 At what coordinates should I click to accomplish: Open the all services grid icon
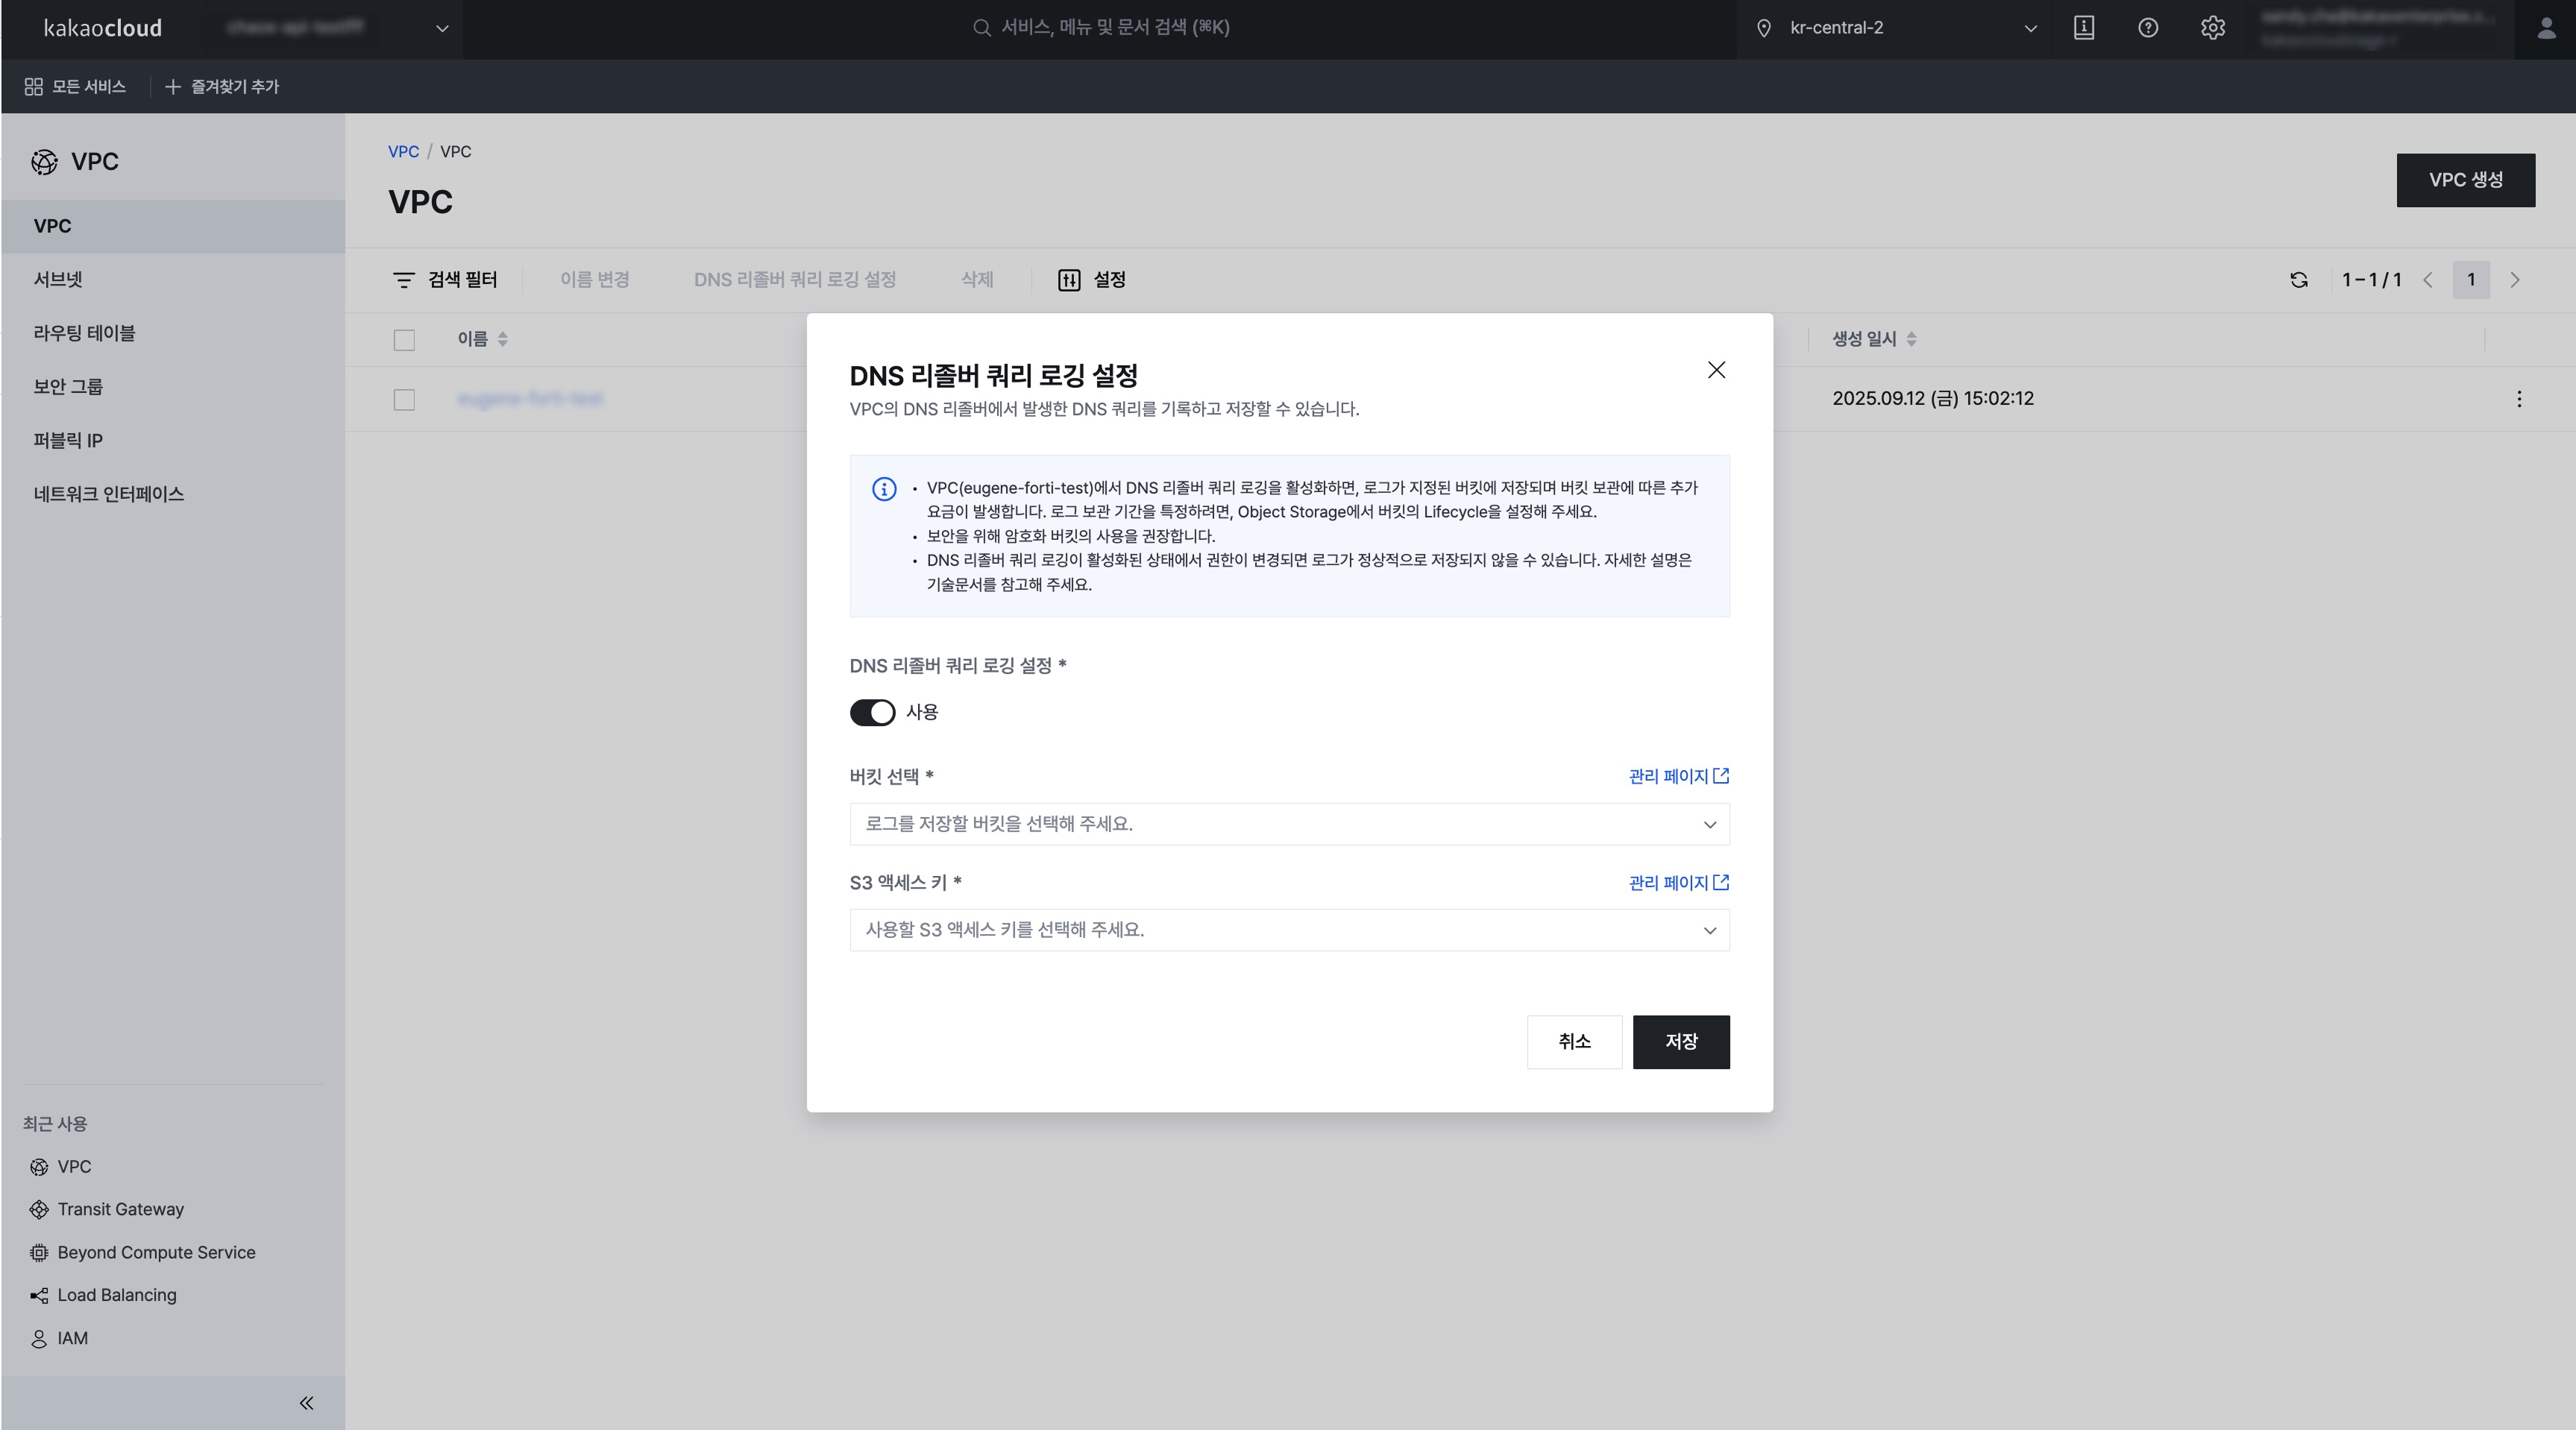tap(33, 87)
